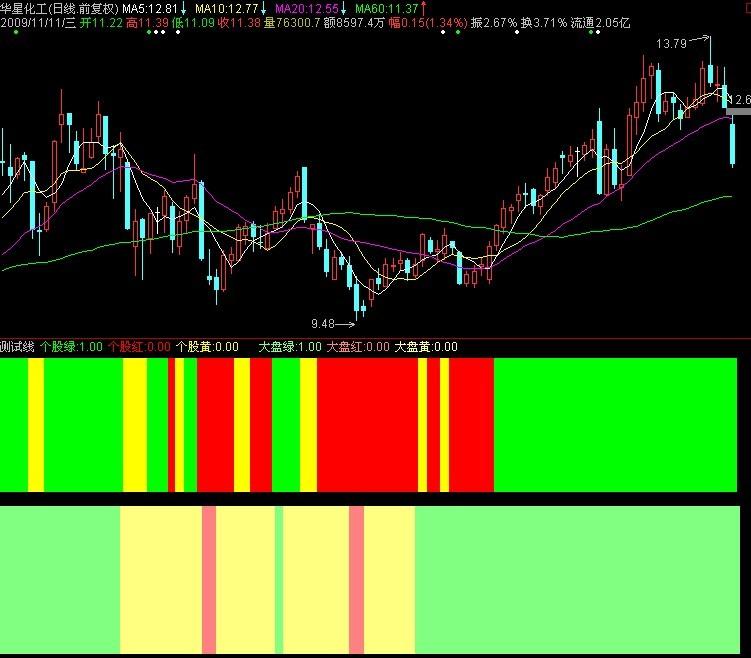Click the thin green stripe in lower band
This screenshot has height=658, width=751.
click(x=279, y=580)
